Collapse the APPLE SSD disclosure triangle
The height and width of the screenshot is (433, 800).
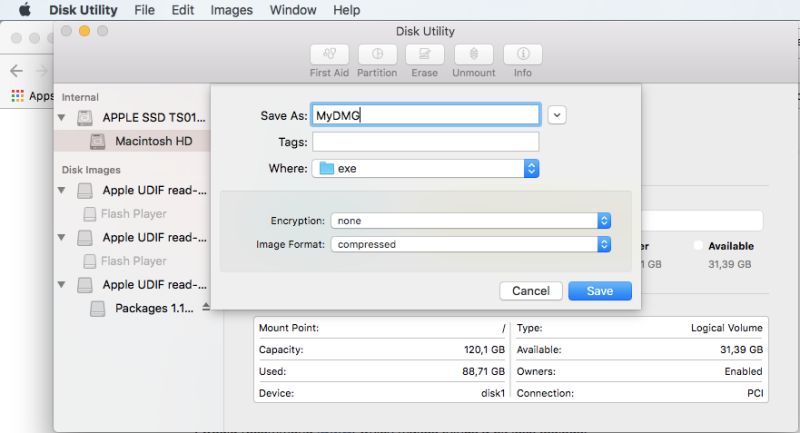[62, 117]
